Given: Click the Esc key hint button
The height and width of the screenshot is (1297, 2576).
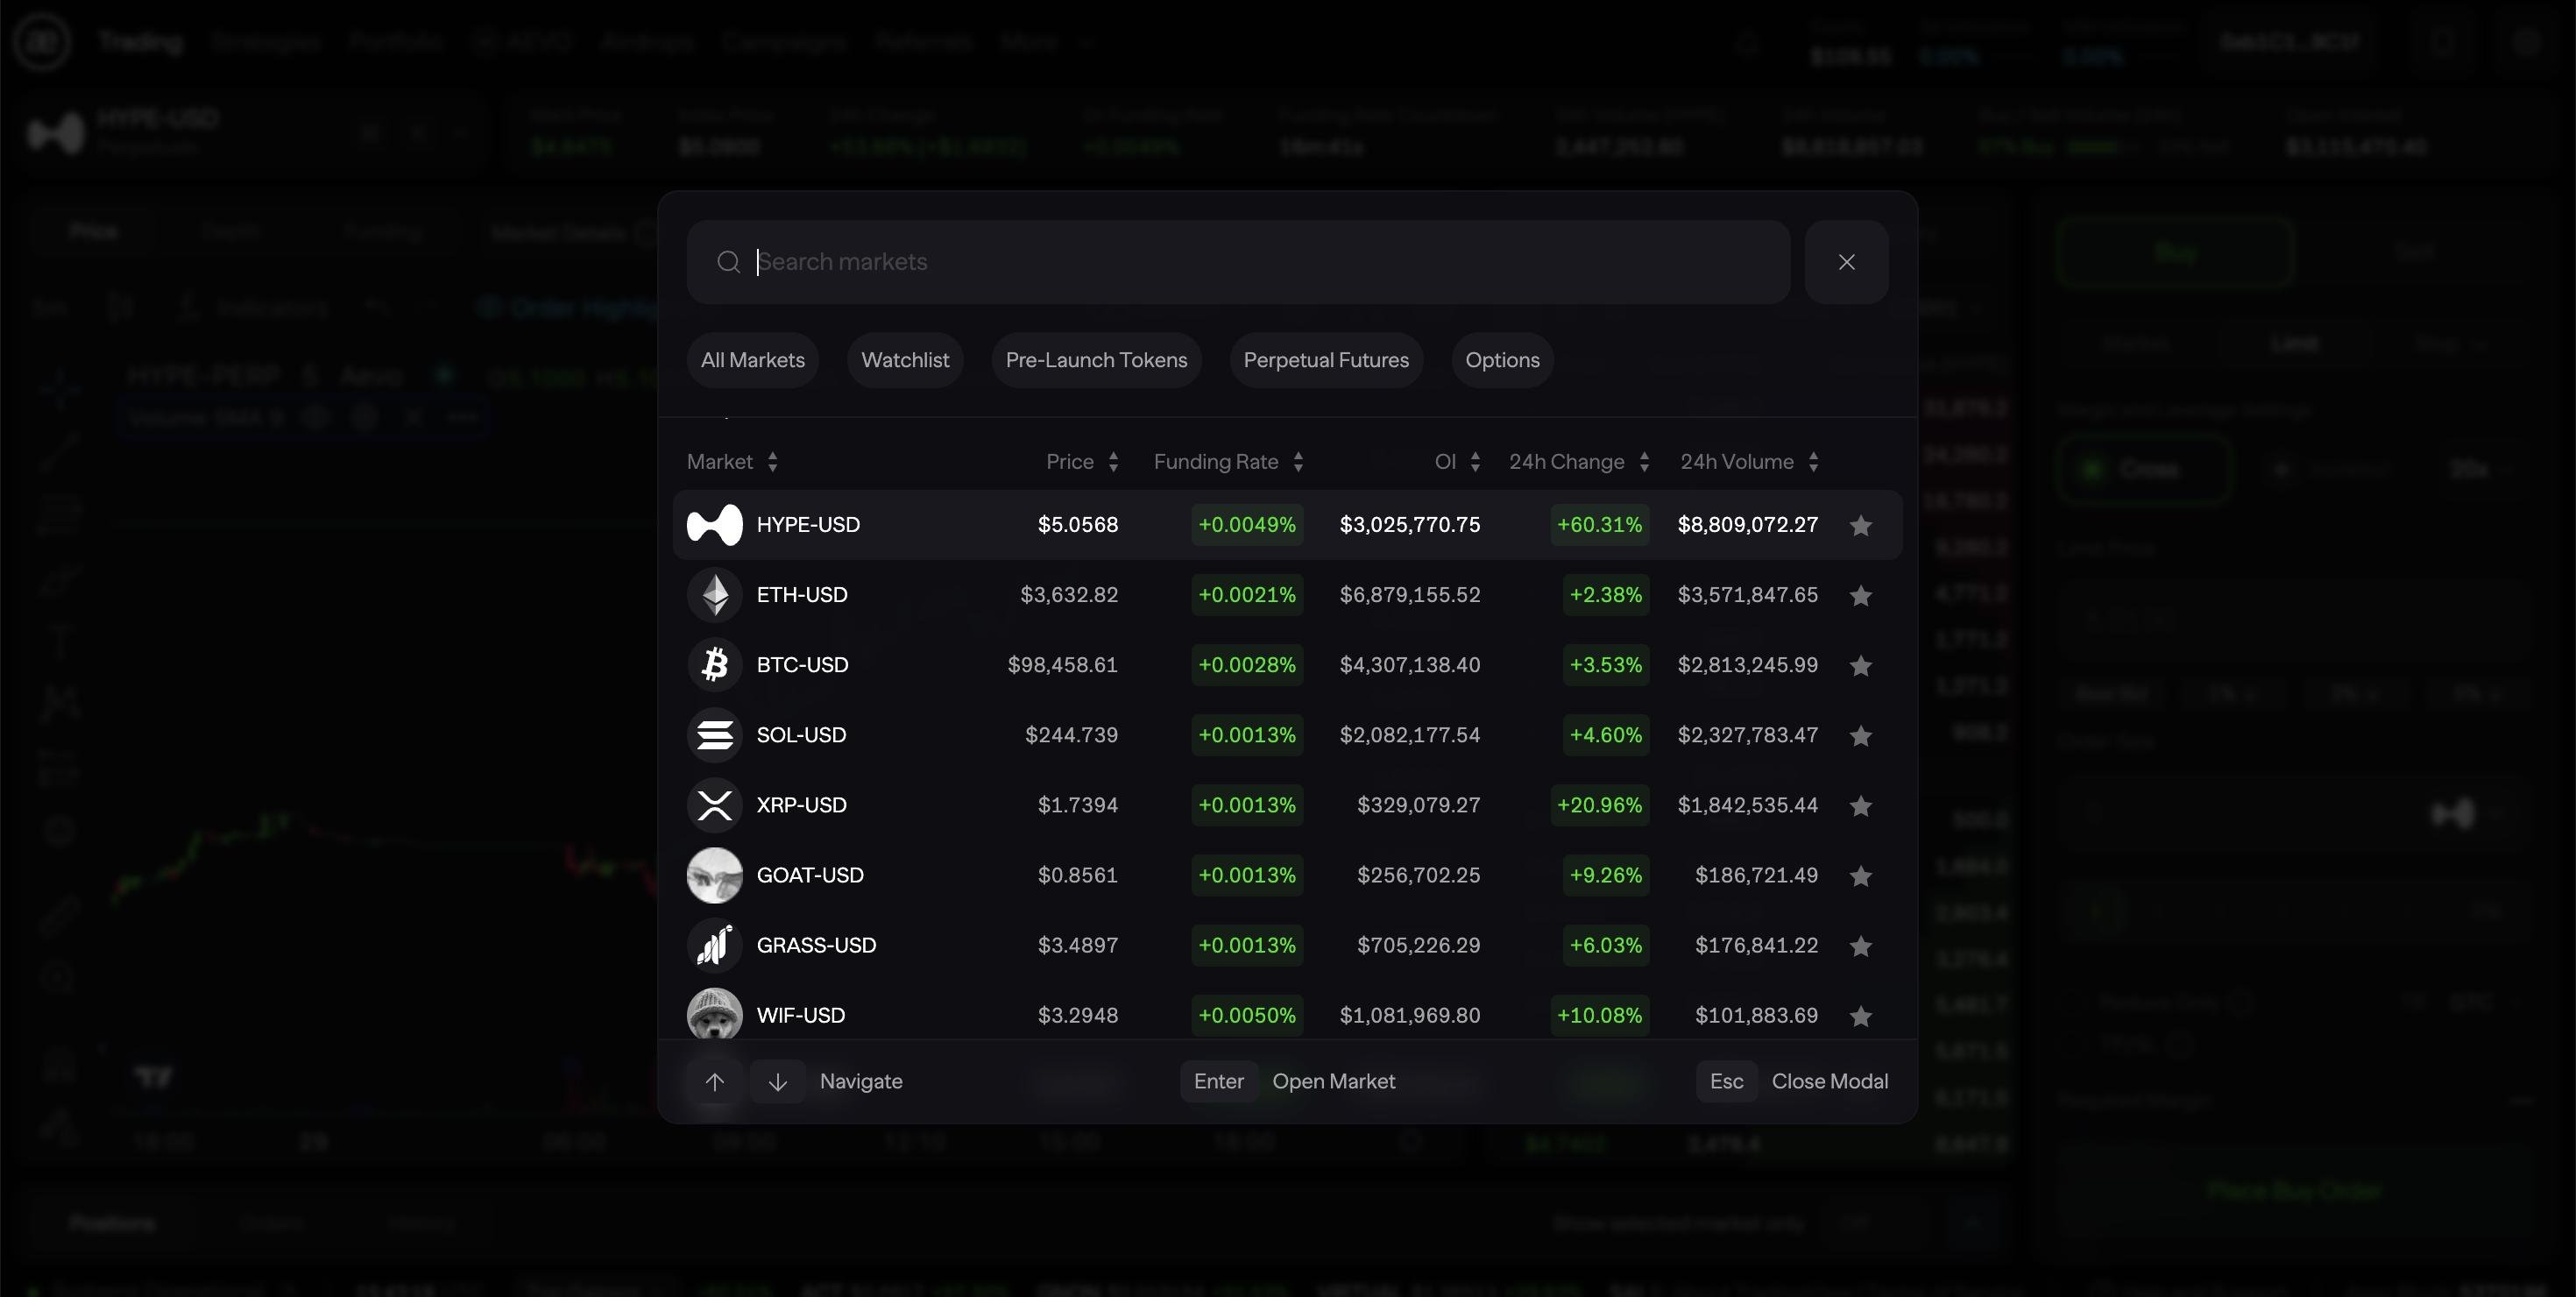Looking at the screenshot, I should coord(1726,1081).
